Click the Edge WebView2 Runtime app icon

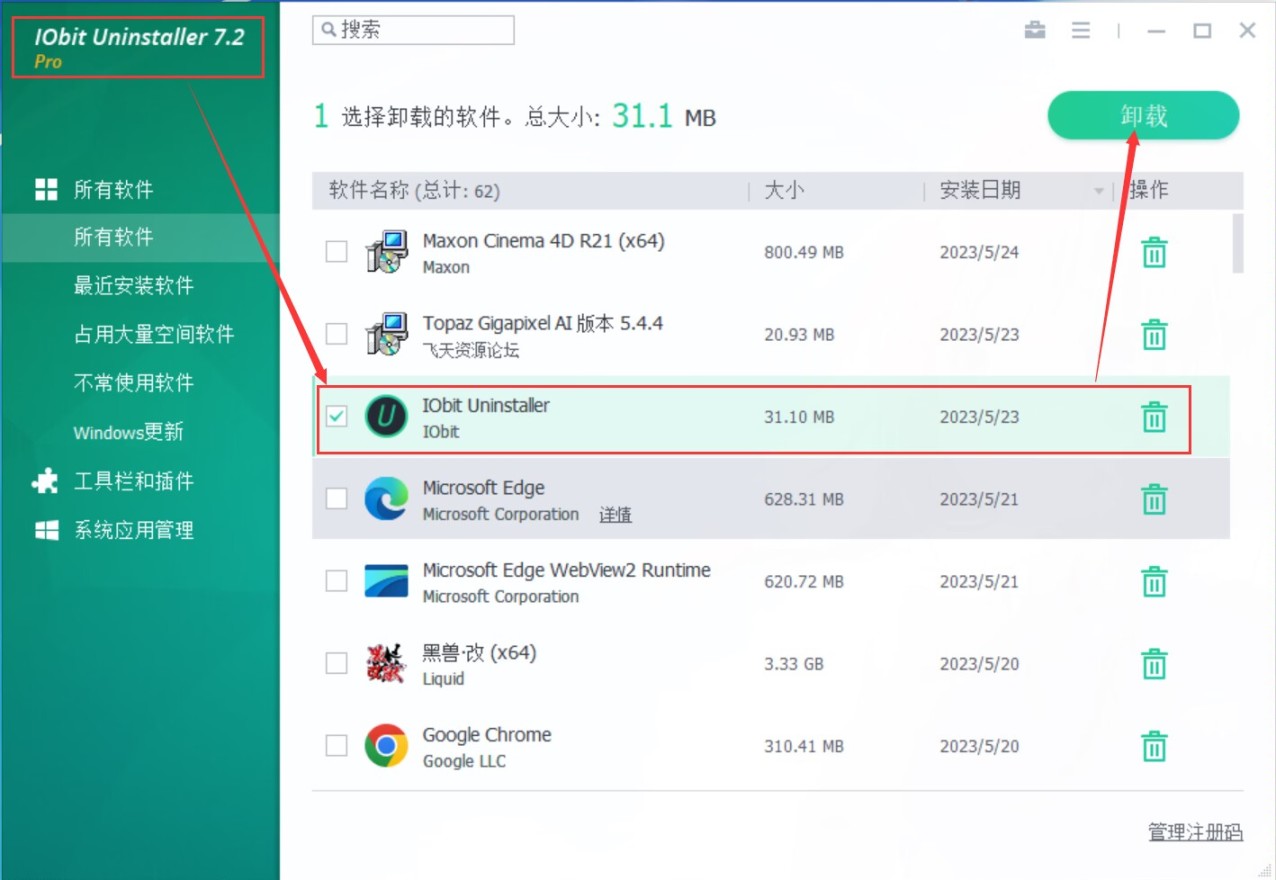[x=386, y=581]
